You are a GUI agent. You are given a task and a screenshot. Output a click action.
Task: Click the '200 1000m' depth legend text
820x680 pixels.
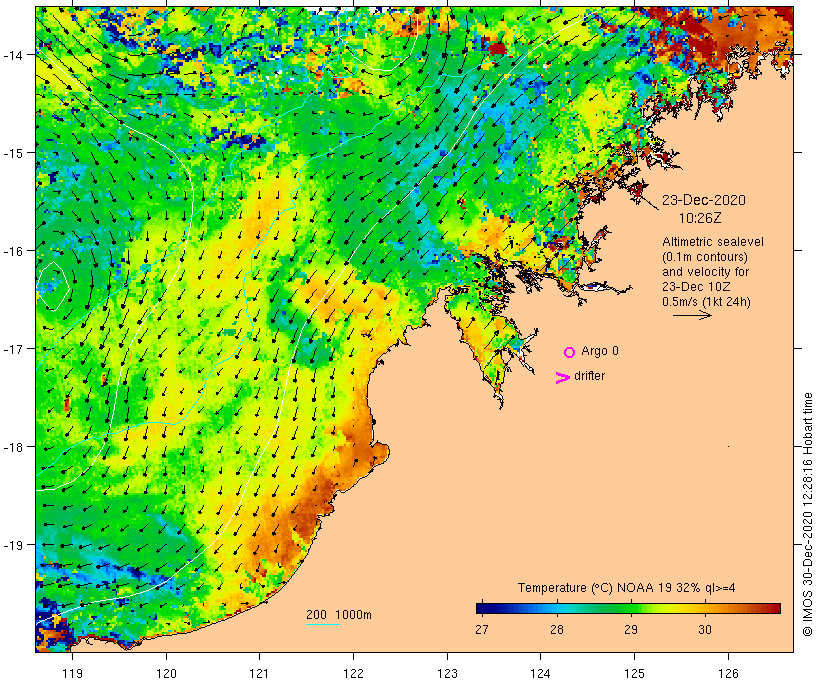point(339,615)
